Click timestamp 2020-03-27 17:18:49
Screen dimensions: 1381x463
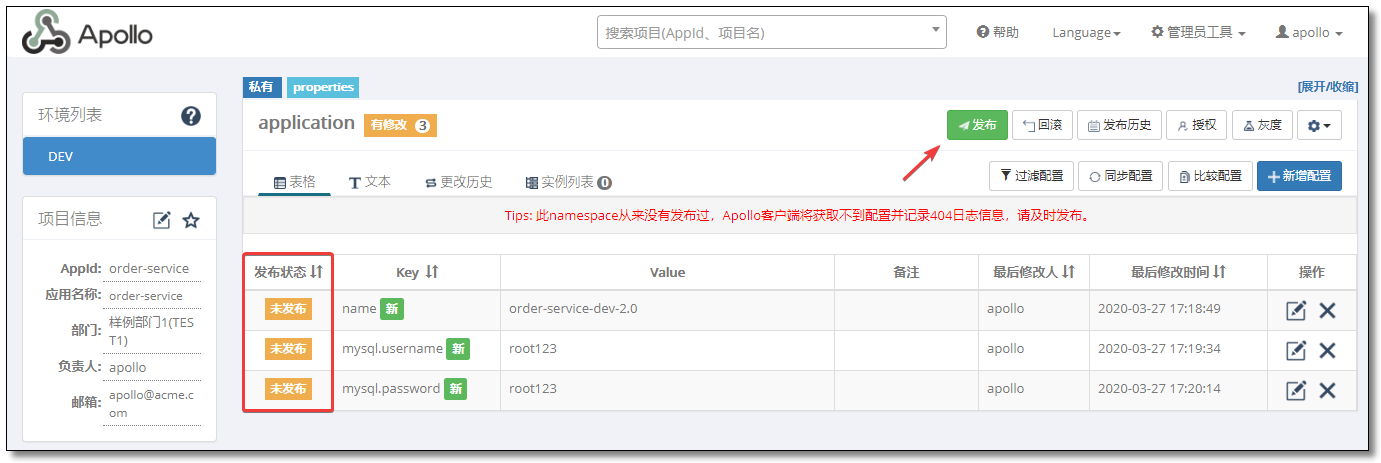point(1160,308)
